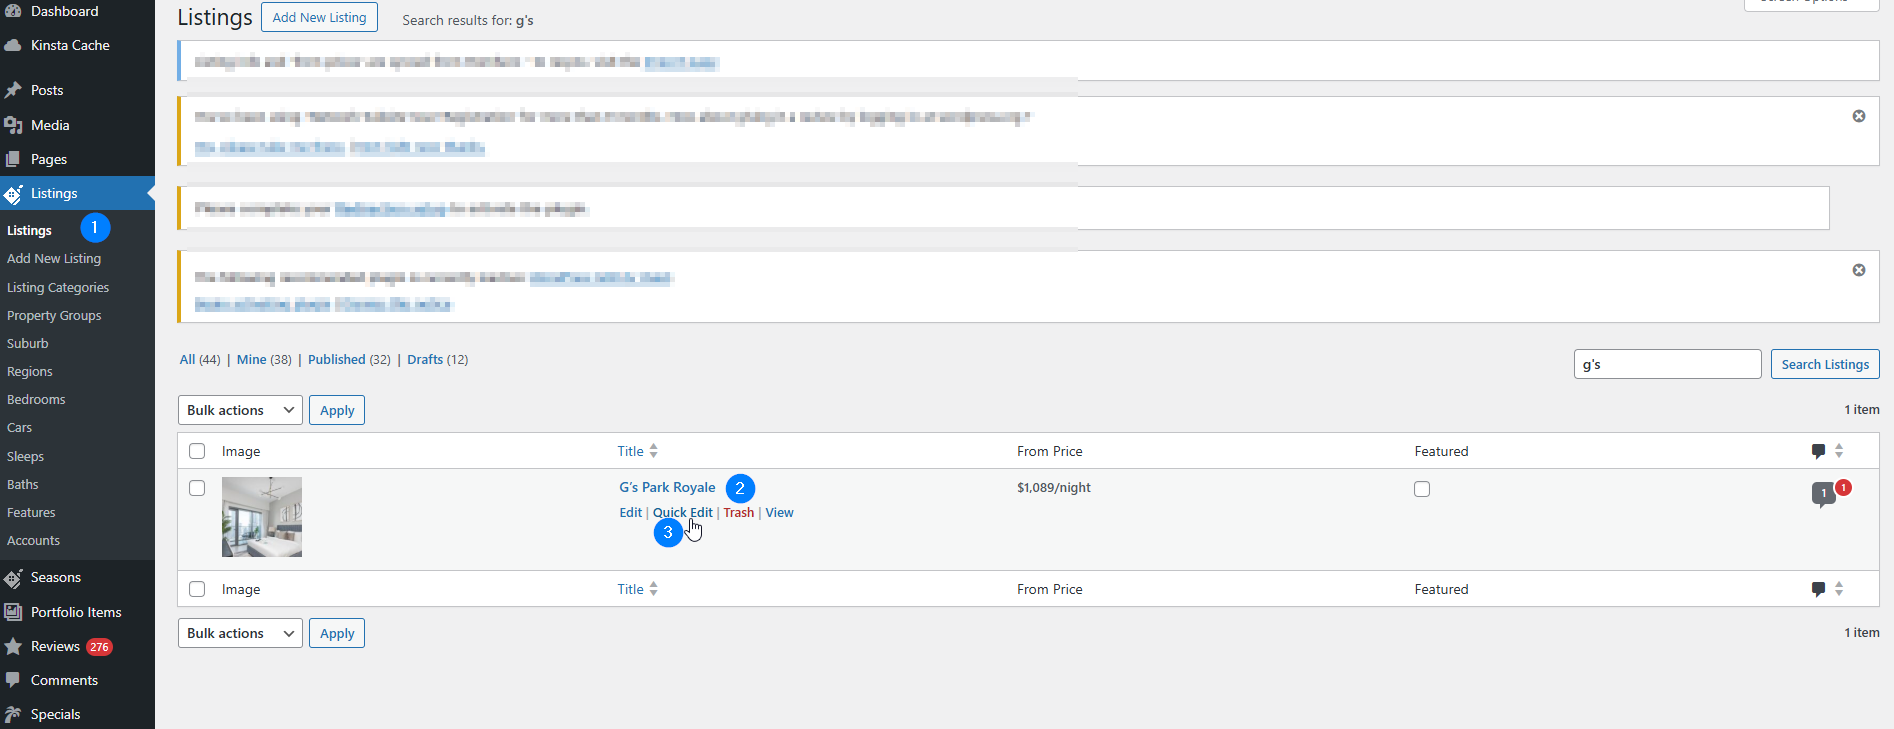Click the Portfolio Items icon
The height and width of the screenshot is (729, 1894).
13,612
